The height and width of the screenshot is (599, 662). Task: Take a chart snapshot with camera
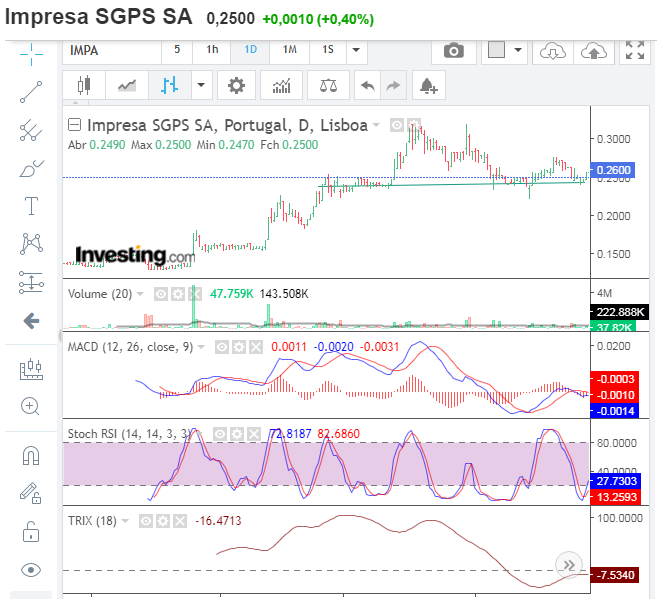(454, 51)
